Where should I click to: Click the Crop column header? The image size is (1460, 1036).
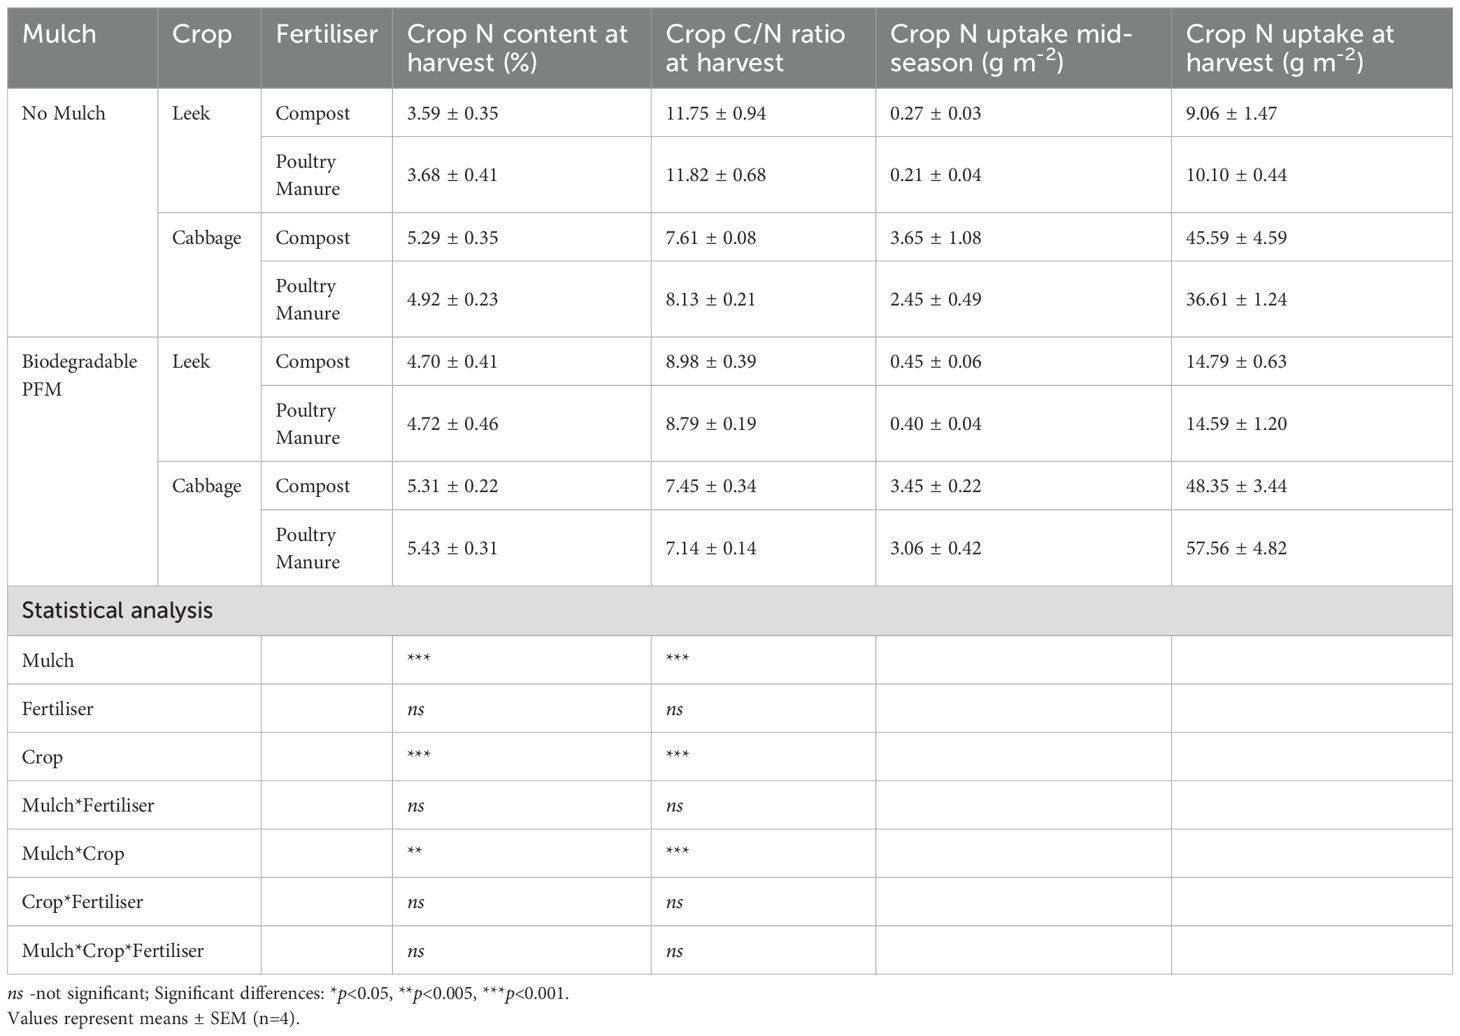pyautogui.click(x=201, y=34)
